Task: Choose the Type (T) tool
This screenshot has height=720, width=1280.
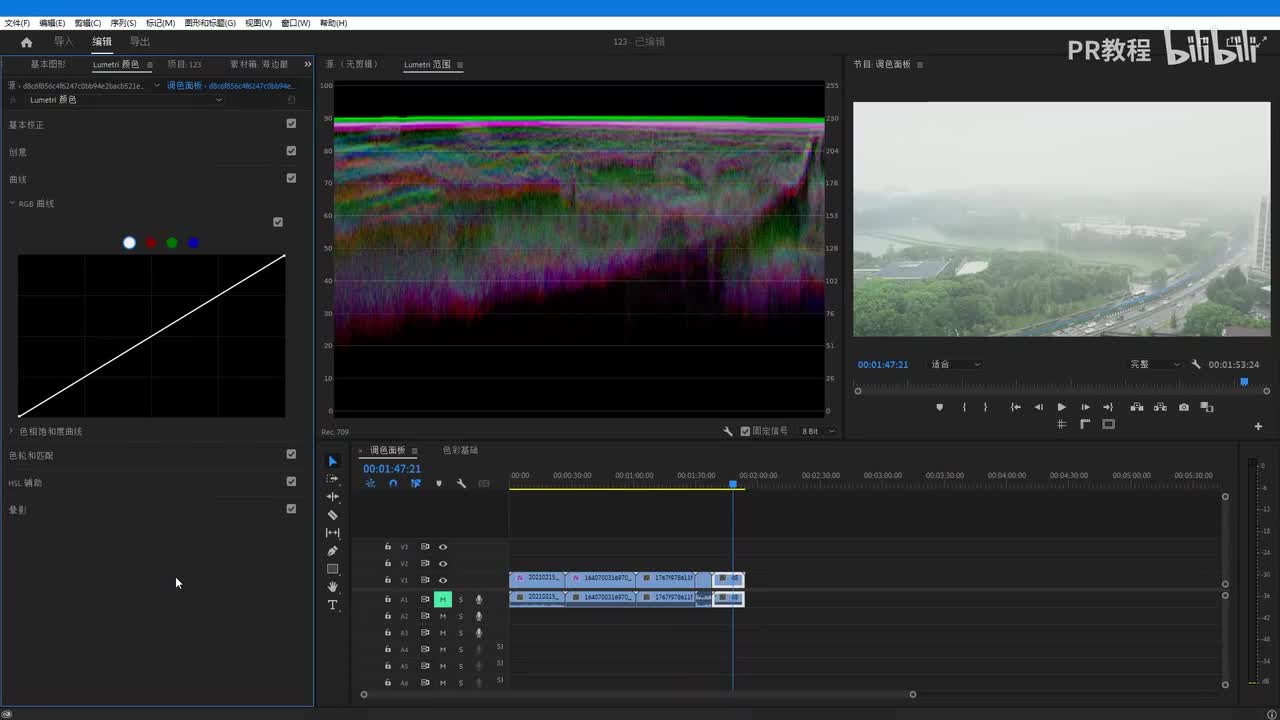Action: 333,605
